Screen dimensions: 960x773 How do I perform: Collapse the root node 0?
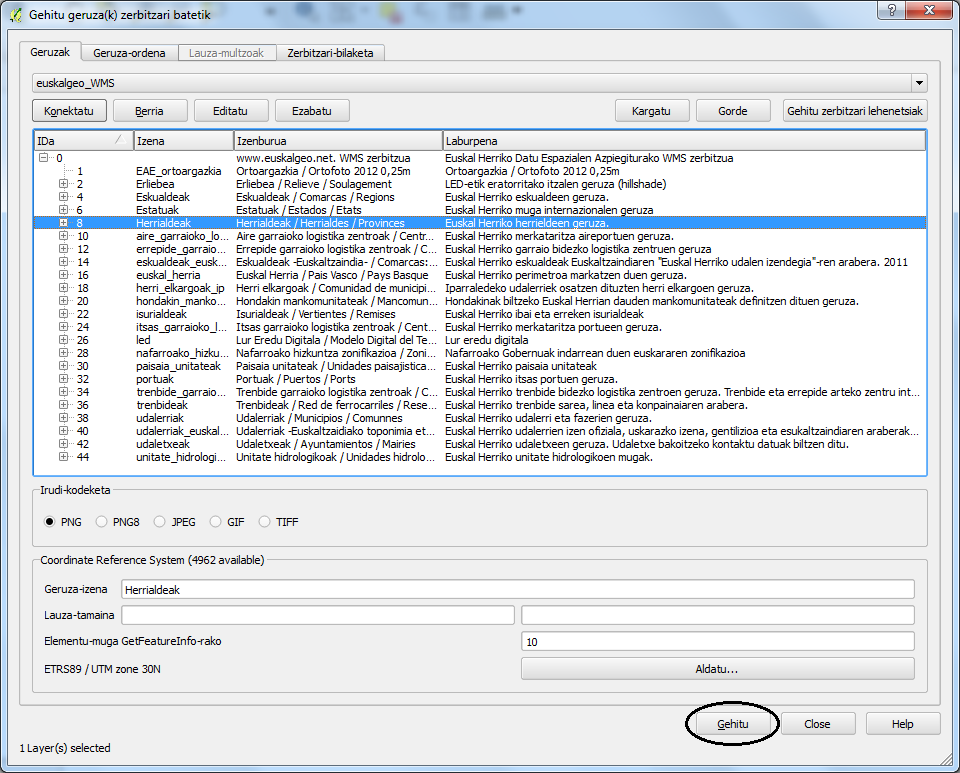pos(43,158)
